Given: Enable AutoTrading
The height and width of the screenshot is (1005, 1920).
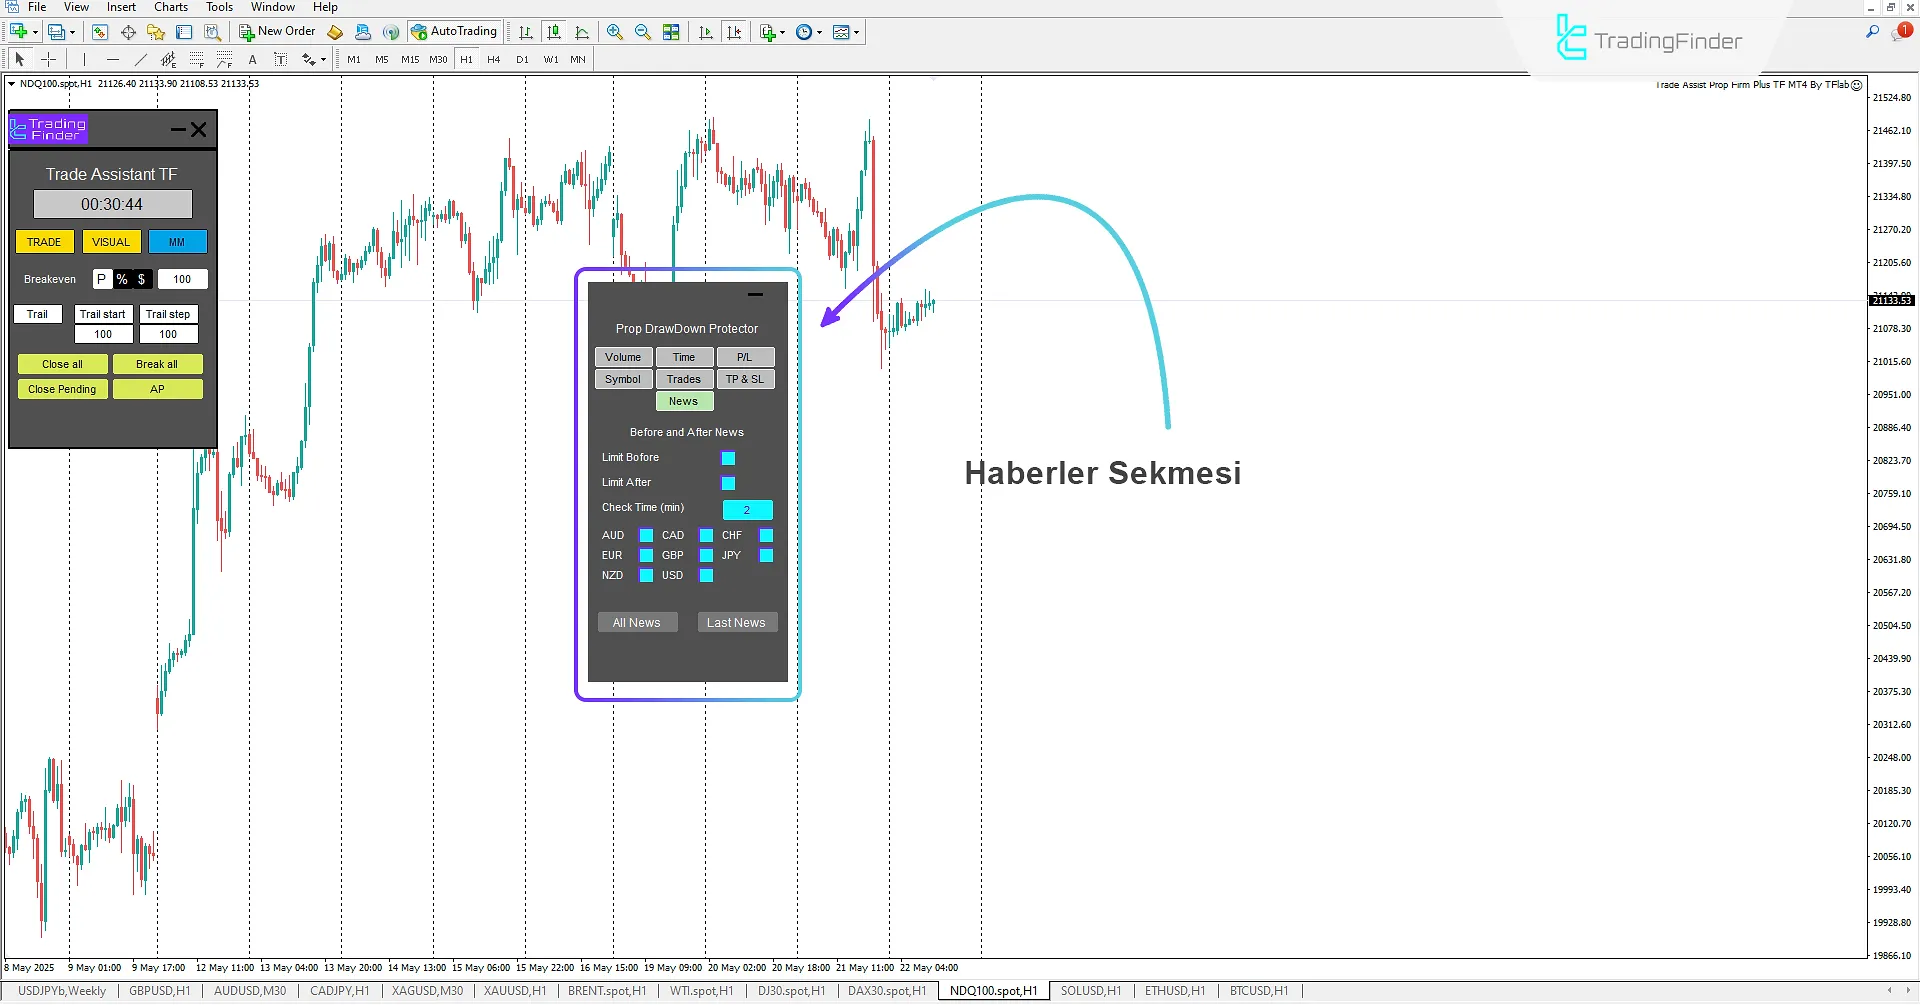Looking at the screenshot, I should [x=455, y=31].
